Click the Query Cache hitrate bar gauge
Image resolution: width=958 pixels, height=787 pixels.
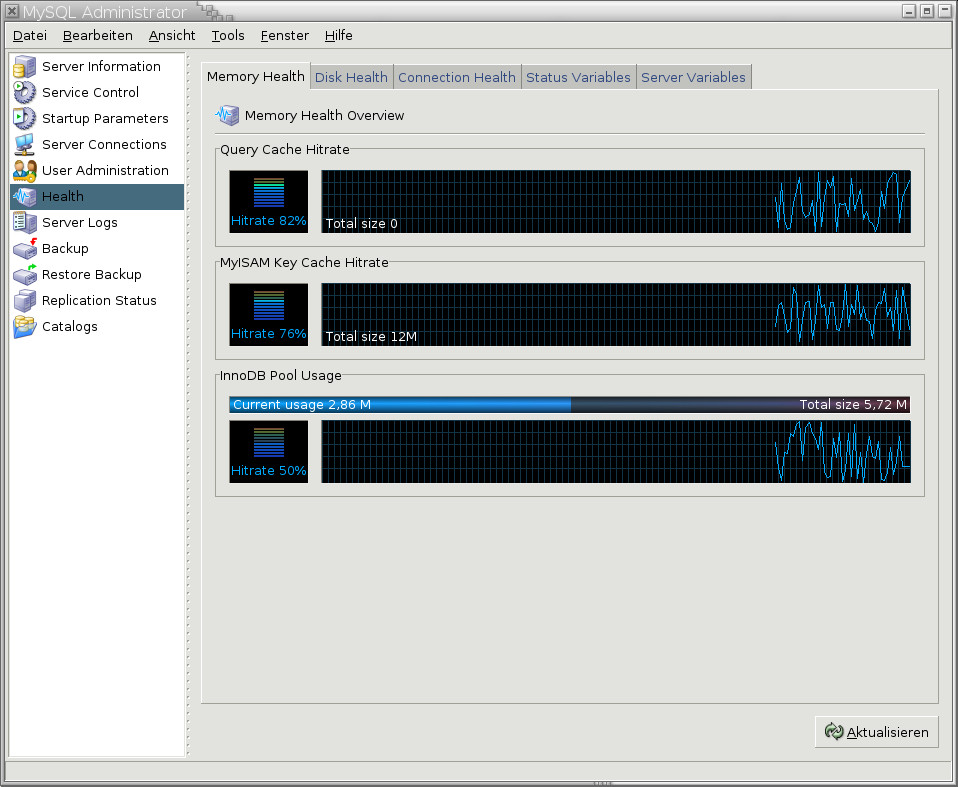(269, 192)
